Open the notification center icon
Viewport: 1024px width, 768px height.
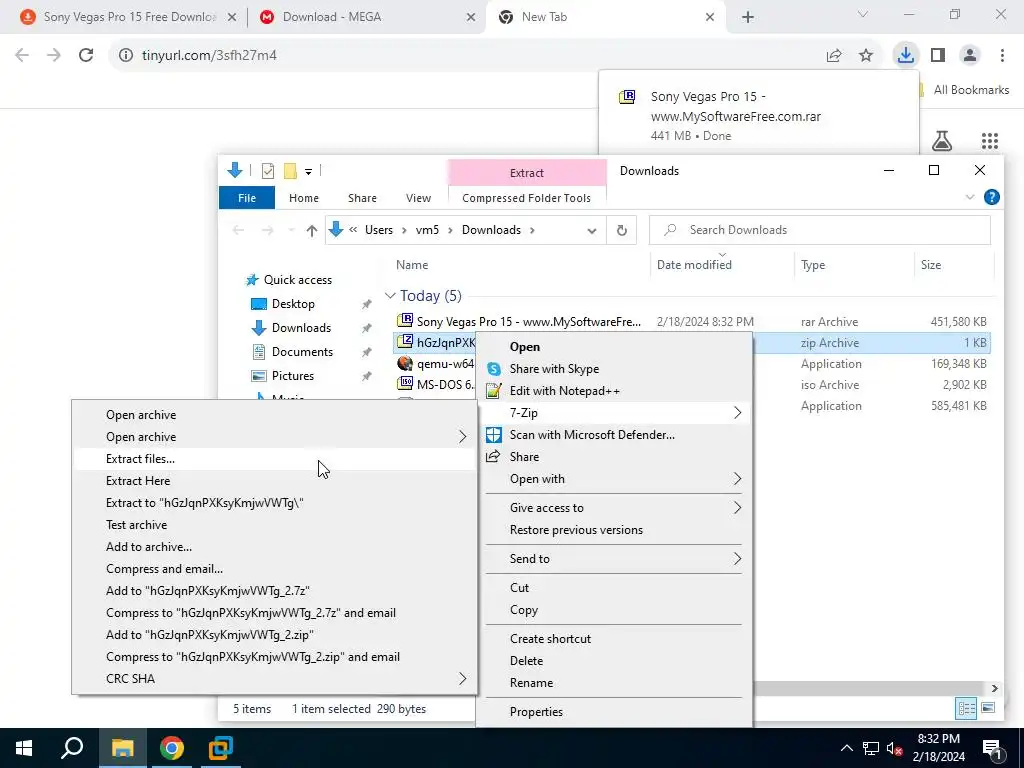(991, 748)
